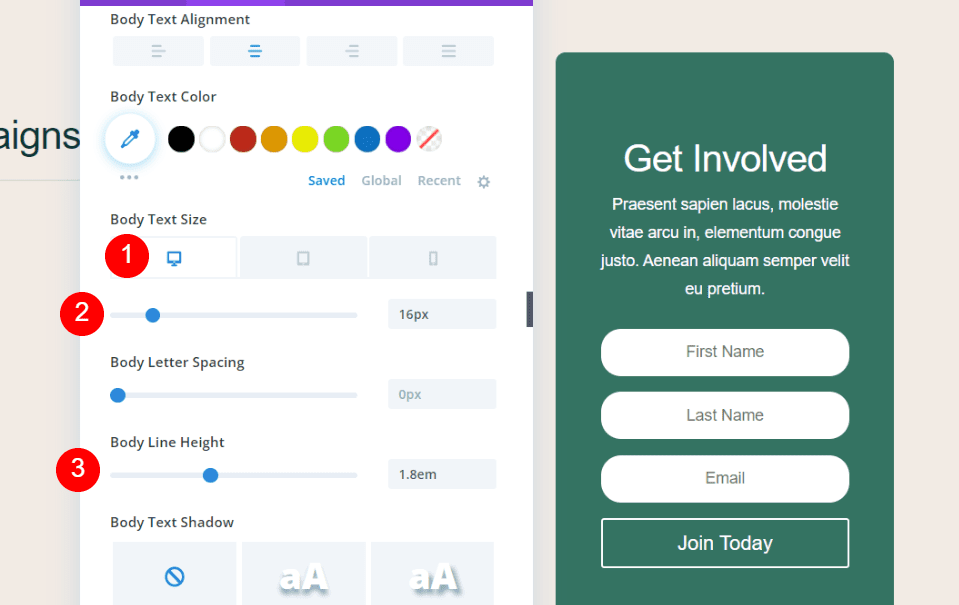Switch to the Recent colors tab
The image size is (959, 605).
click(439, 180)
